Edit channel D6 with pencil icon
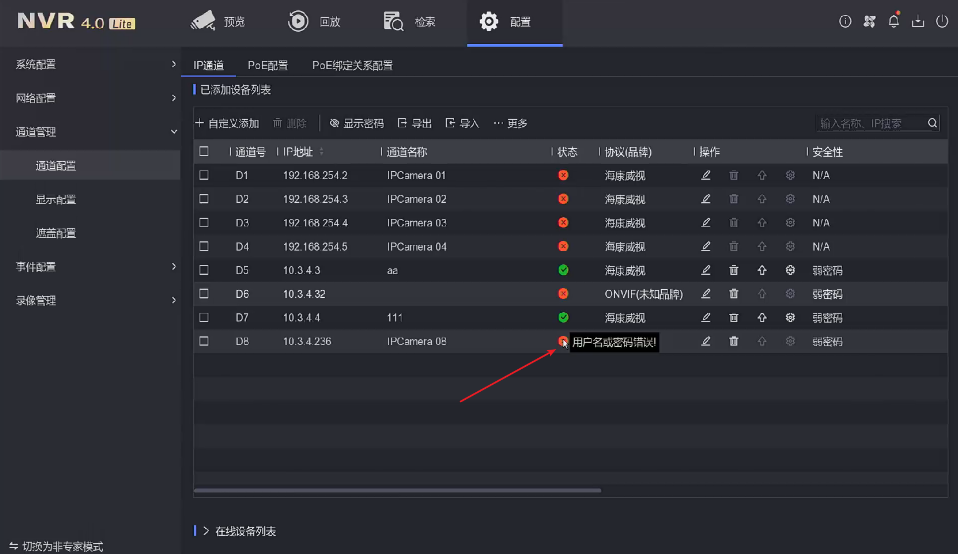Image resolution: width=958 pixels, height=554 pixels. (x=706, y=294)
